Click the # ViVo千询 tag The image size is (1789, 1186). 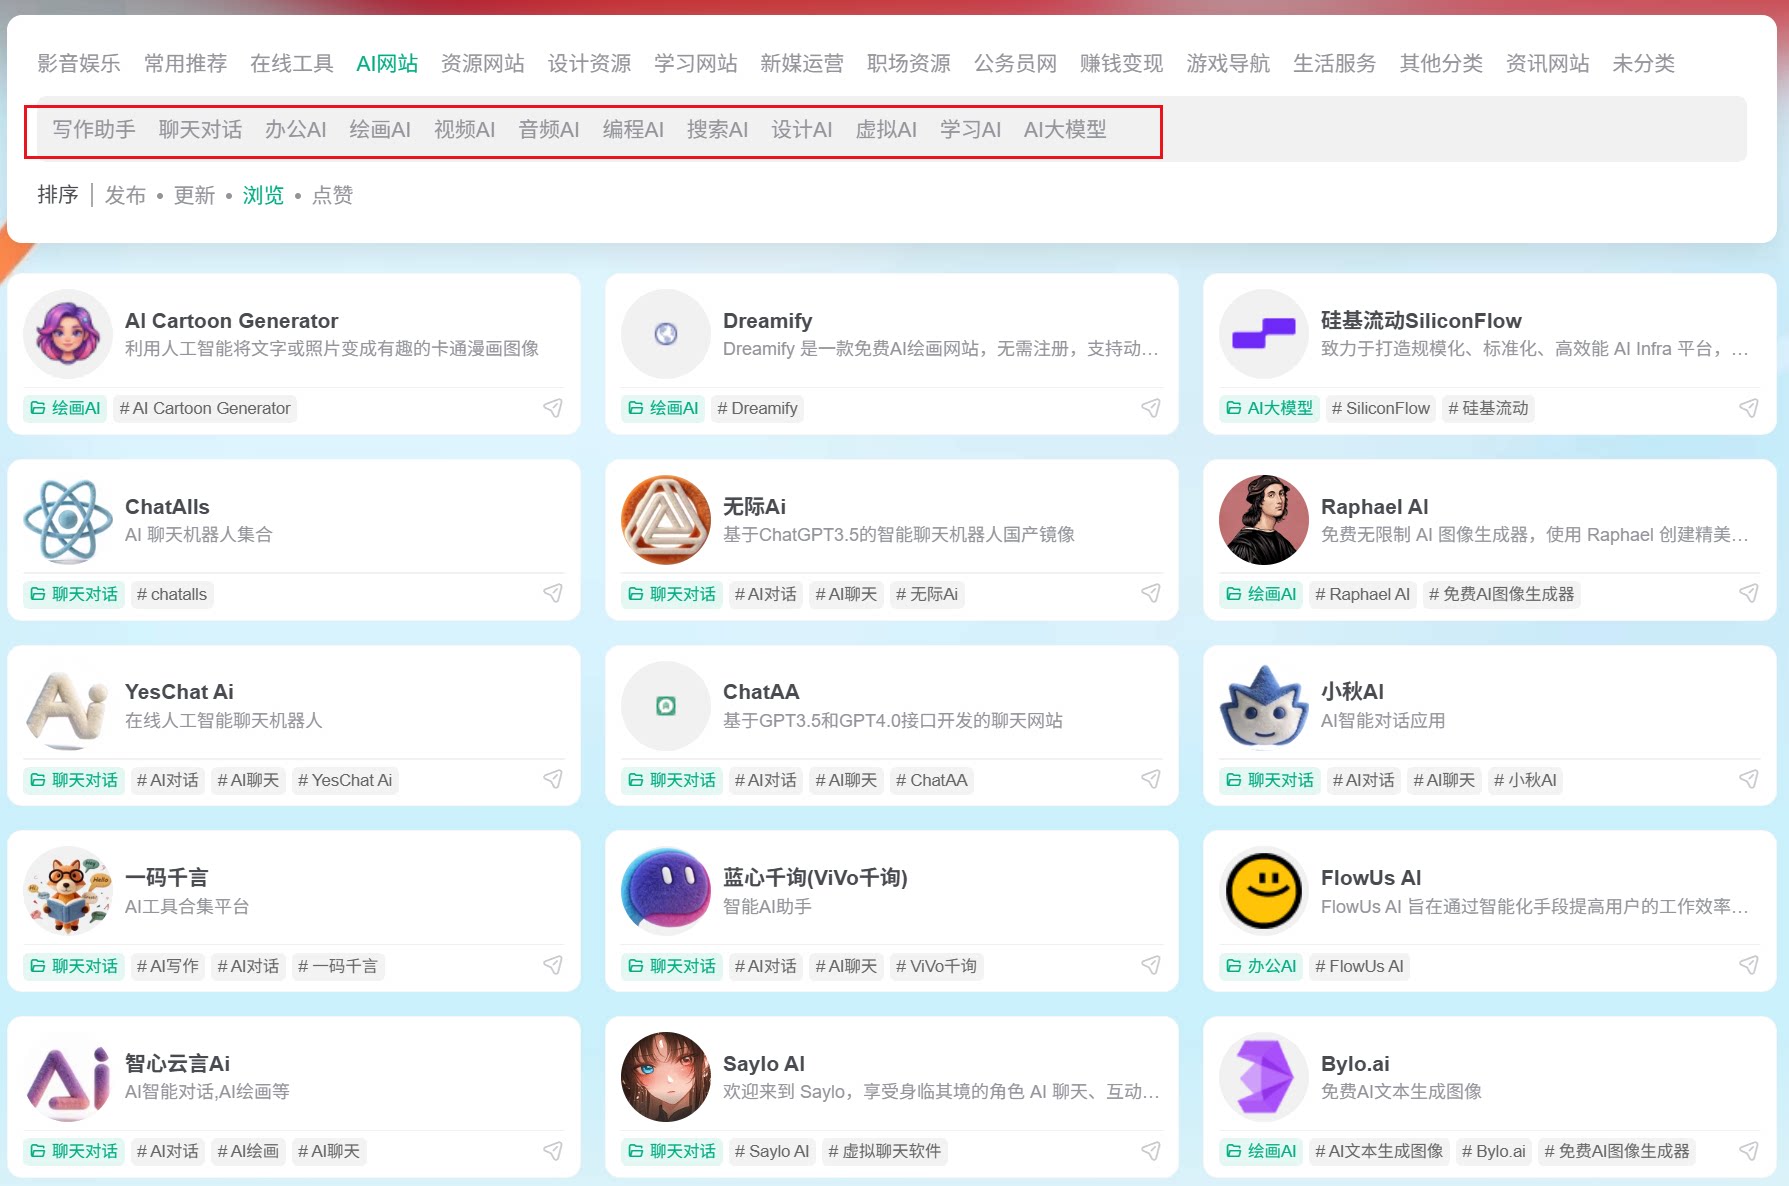pyautogui.click(x=937, y=966)
